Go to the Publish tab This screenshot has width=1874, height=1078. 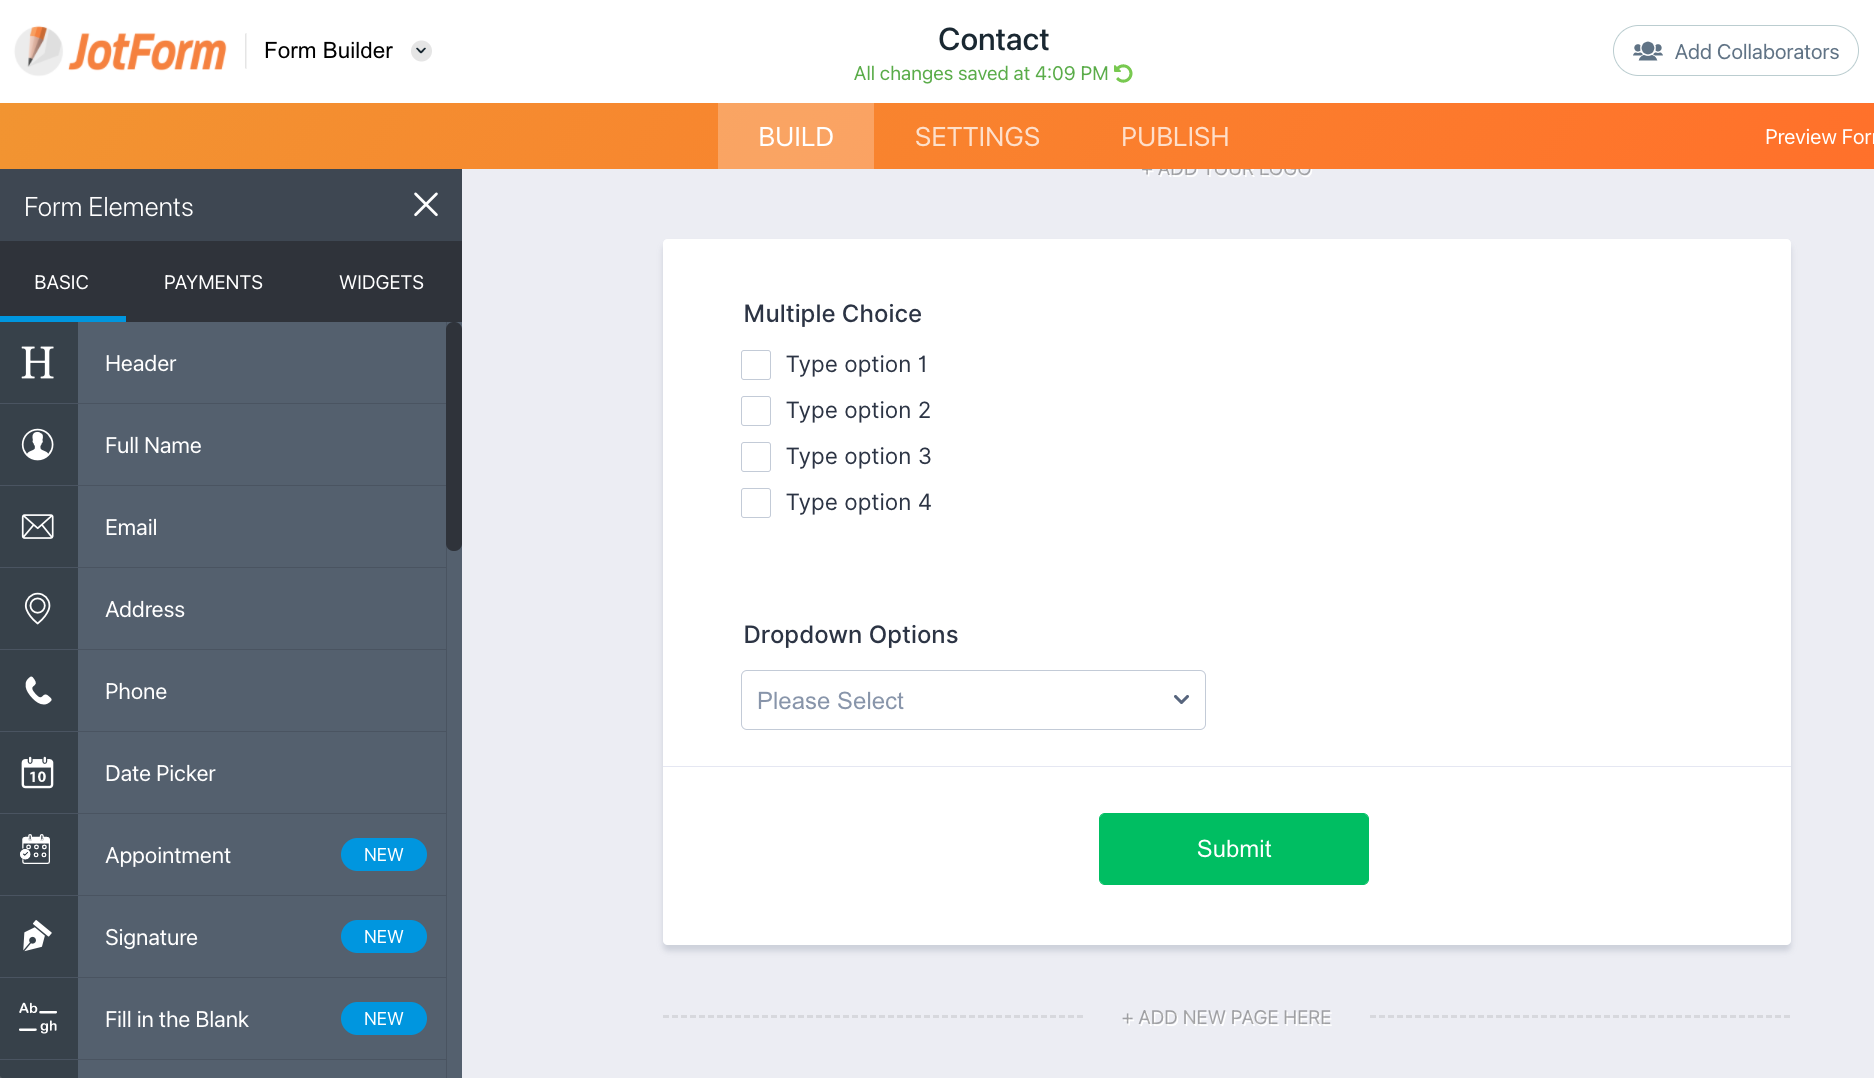point(1175,137)
